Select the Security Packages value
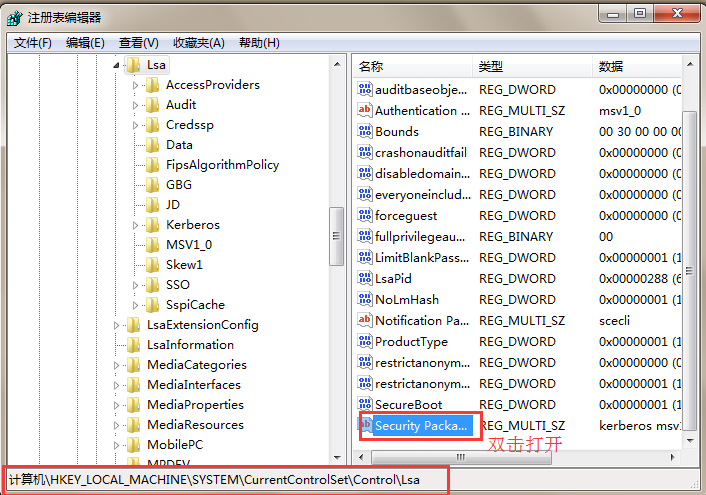 [421, 426]
